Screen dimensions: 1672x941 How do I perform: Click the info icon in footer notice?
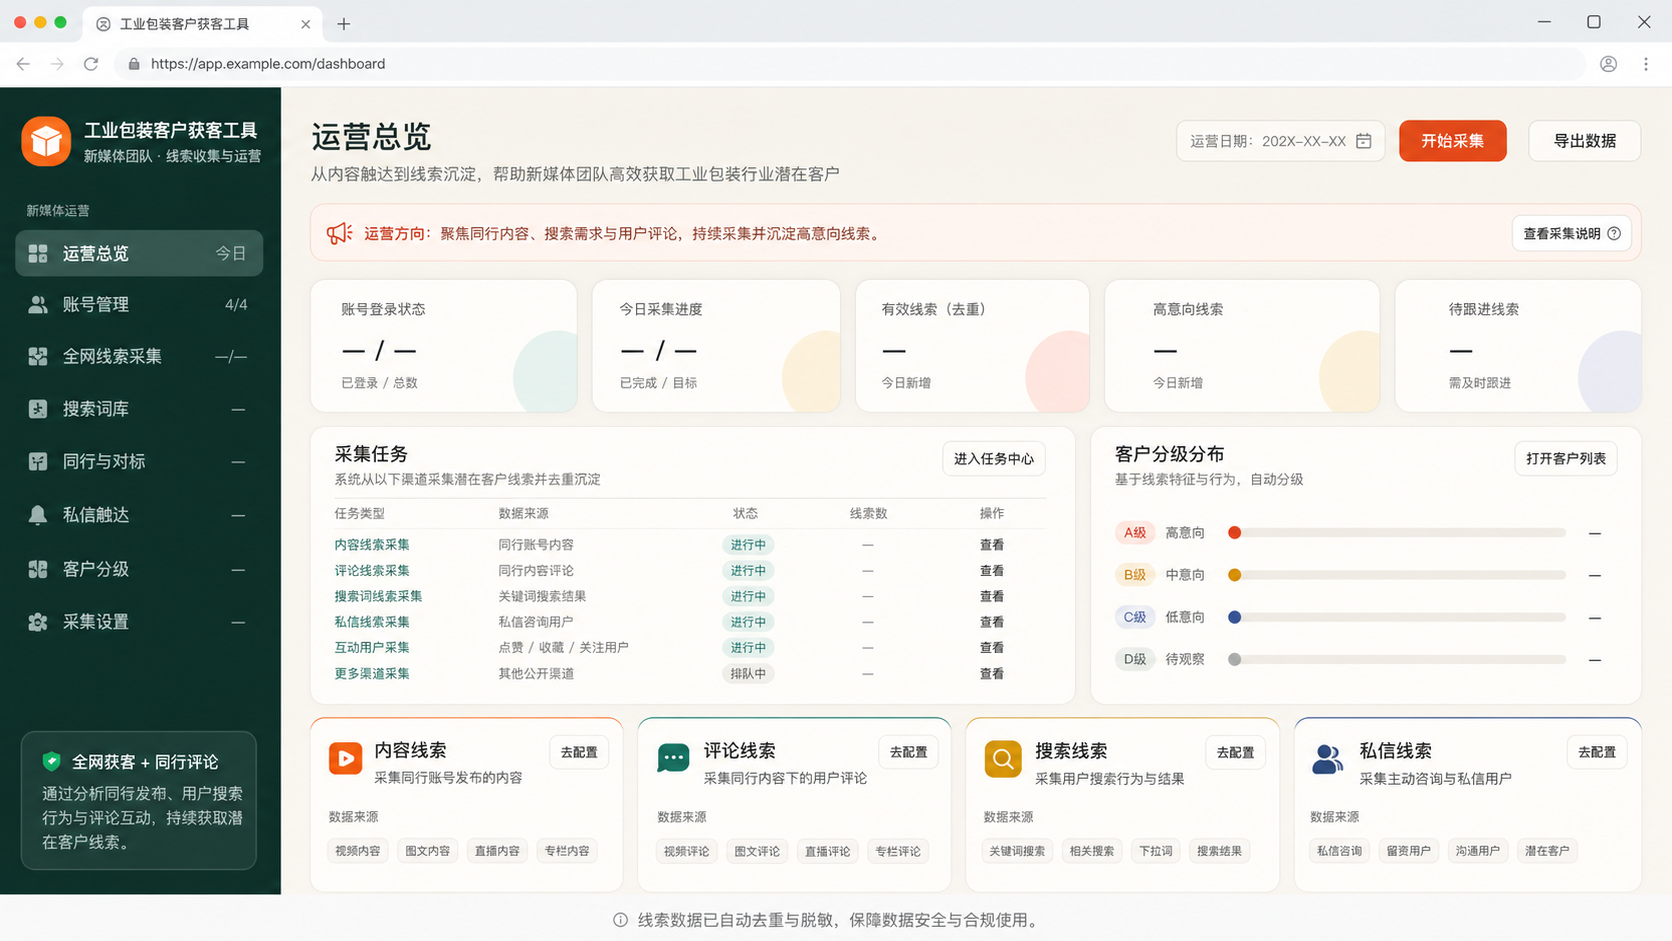point(620,920)
